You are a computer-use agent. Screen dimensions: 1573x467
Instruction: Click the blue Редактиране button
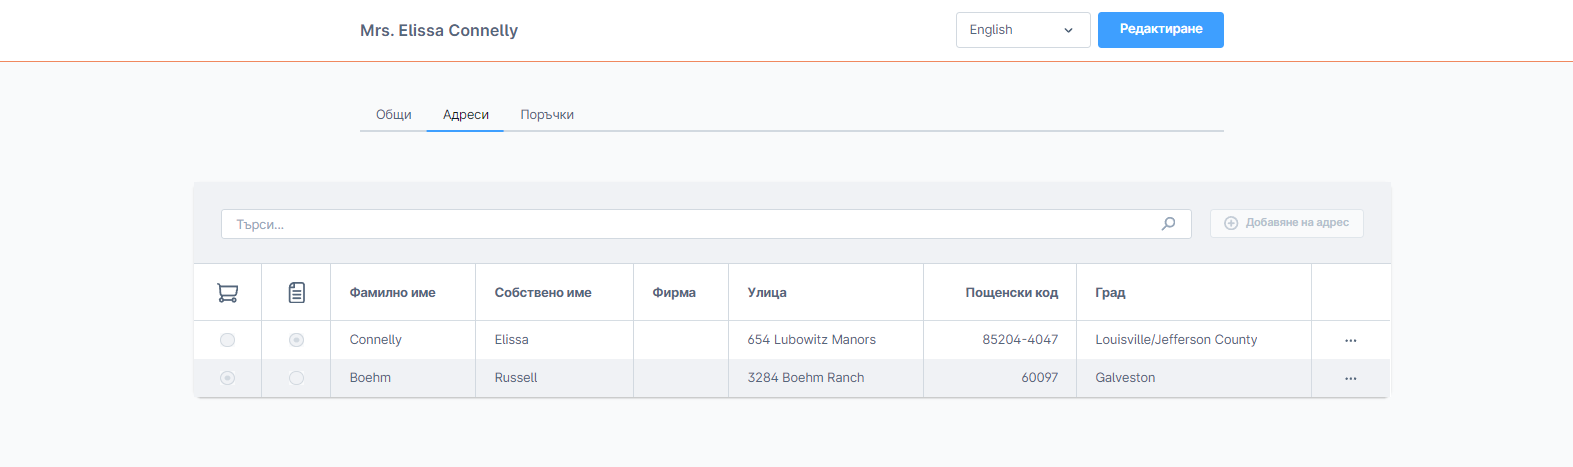click(1160, 30)
